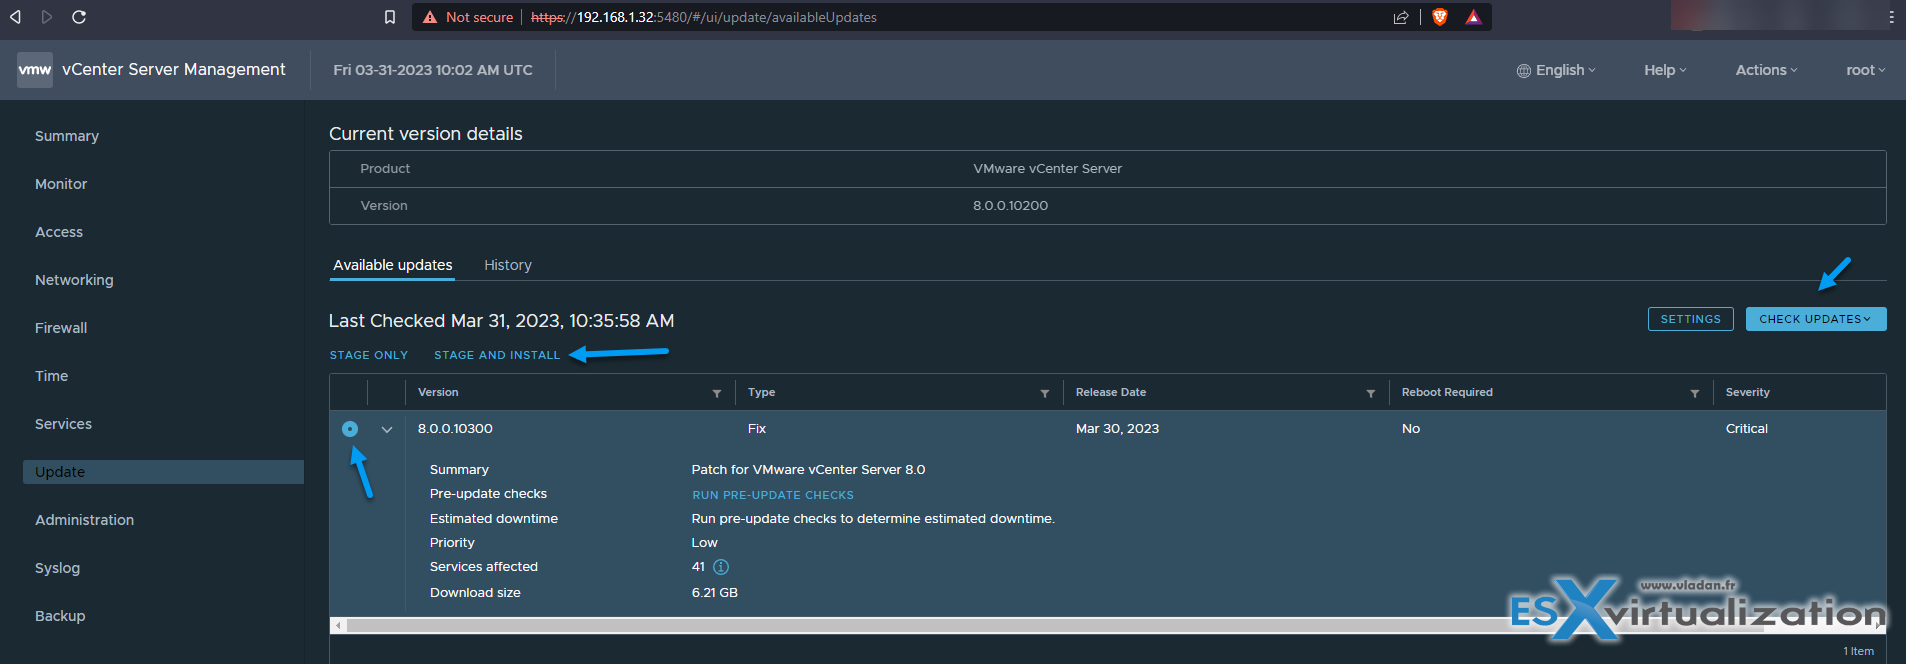Open the Actions dropdown menu
Screen dimensions: 1906x664
[1766, 70]
